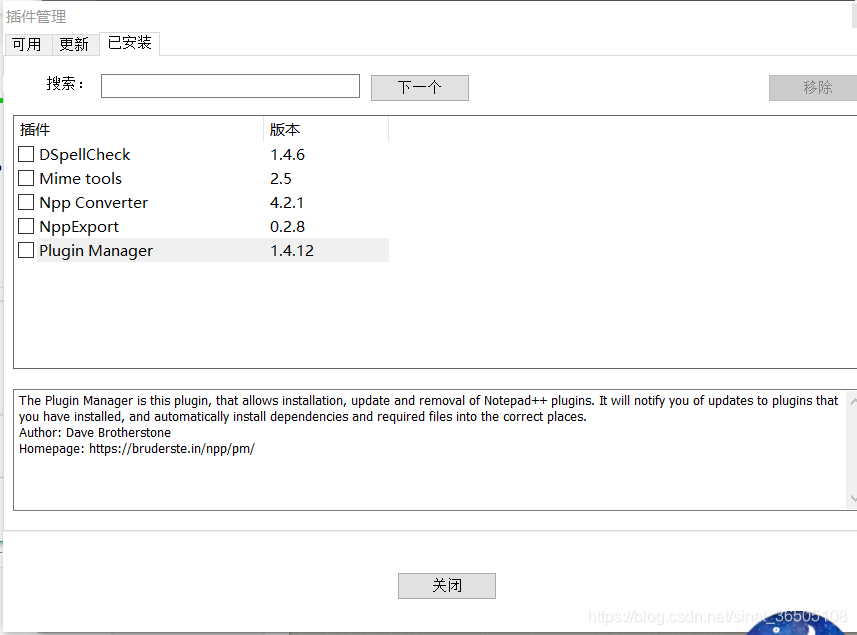The image size is (857, 635).
Task: Click the 下一个 button
Action: coord(420,87)
